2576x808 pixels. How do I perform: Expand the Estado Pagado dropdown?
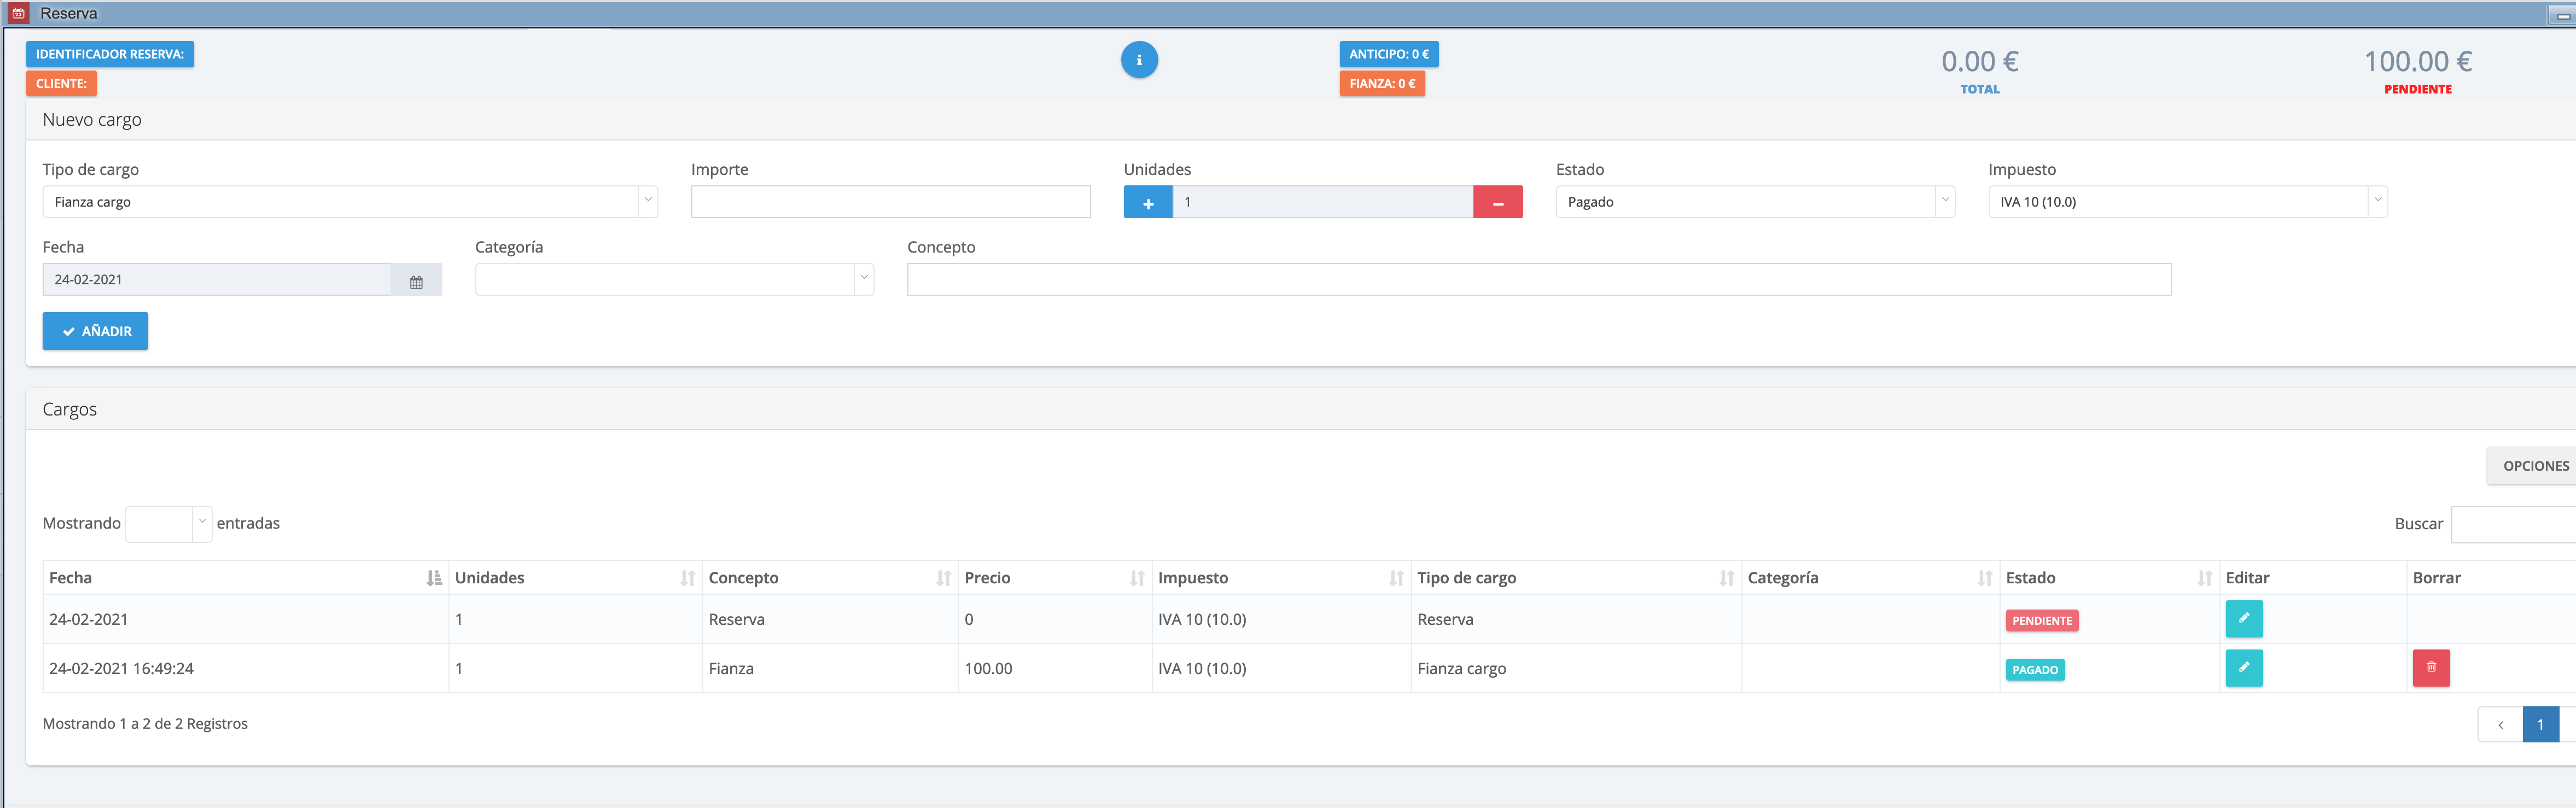1754,202
